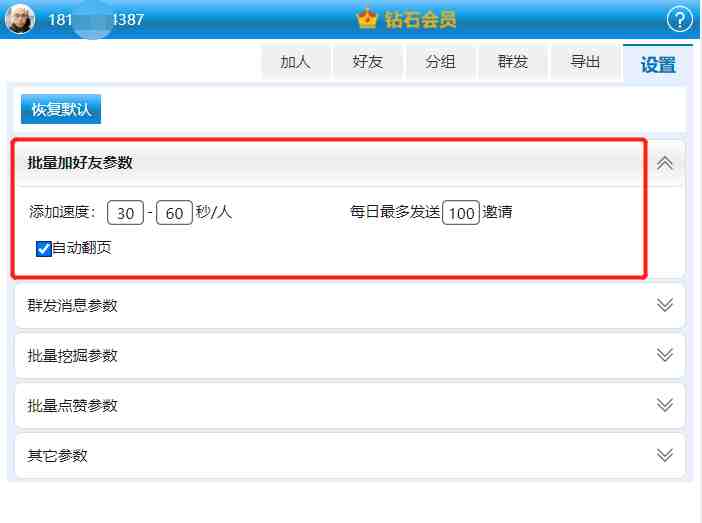The image size is (702, 523).
Task: Select the 设置 tab
Action: coord(658,64)
